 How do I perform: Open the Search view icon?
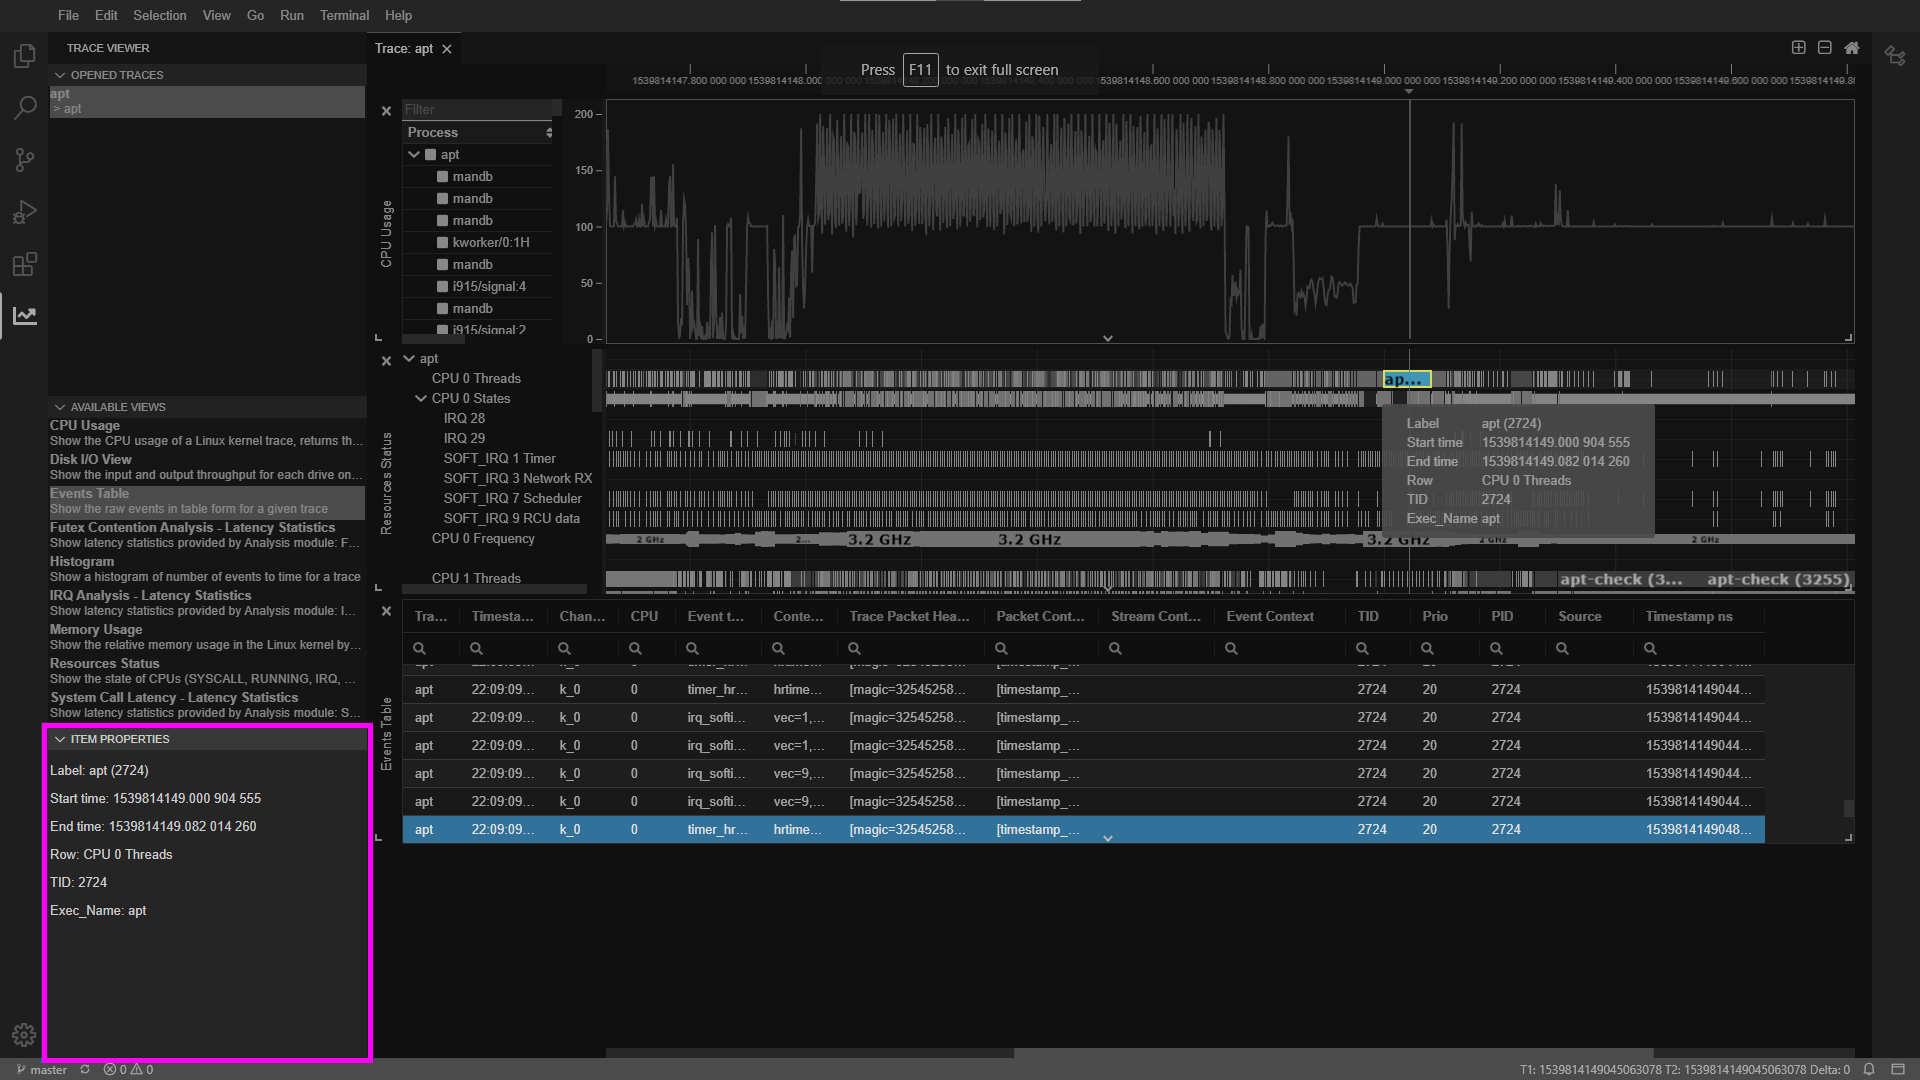click(24, 108)
